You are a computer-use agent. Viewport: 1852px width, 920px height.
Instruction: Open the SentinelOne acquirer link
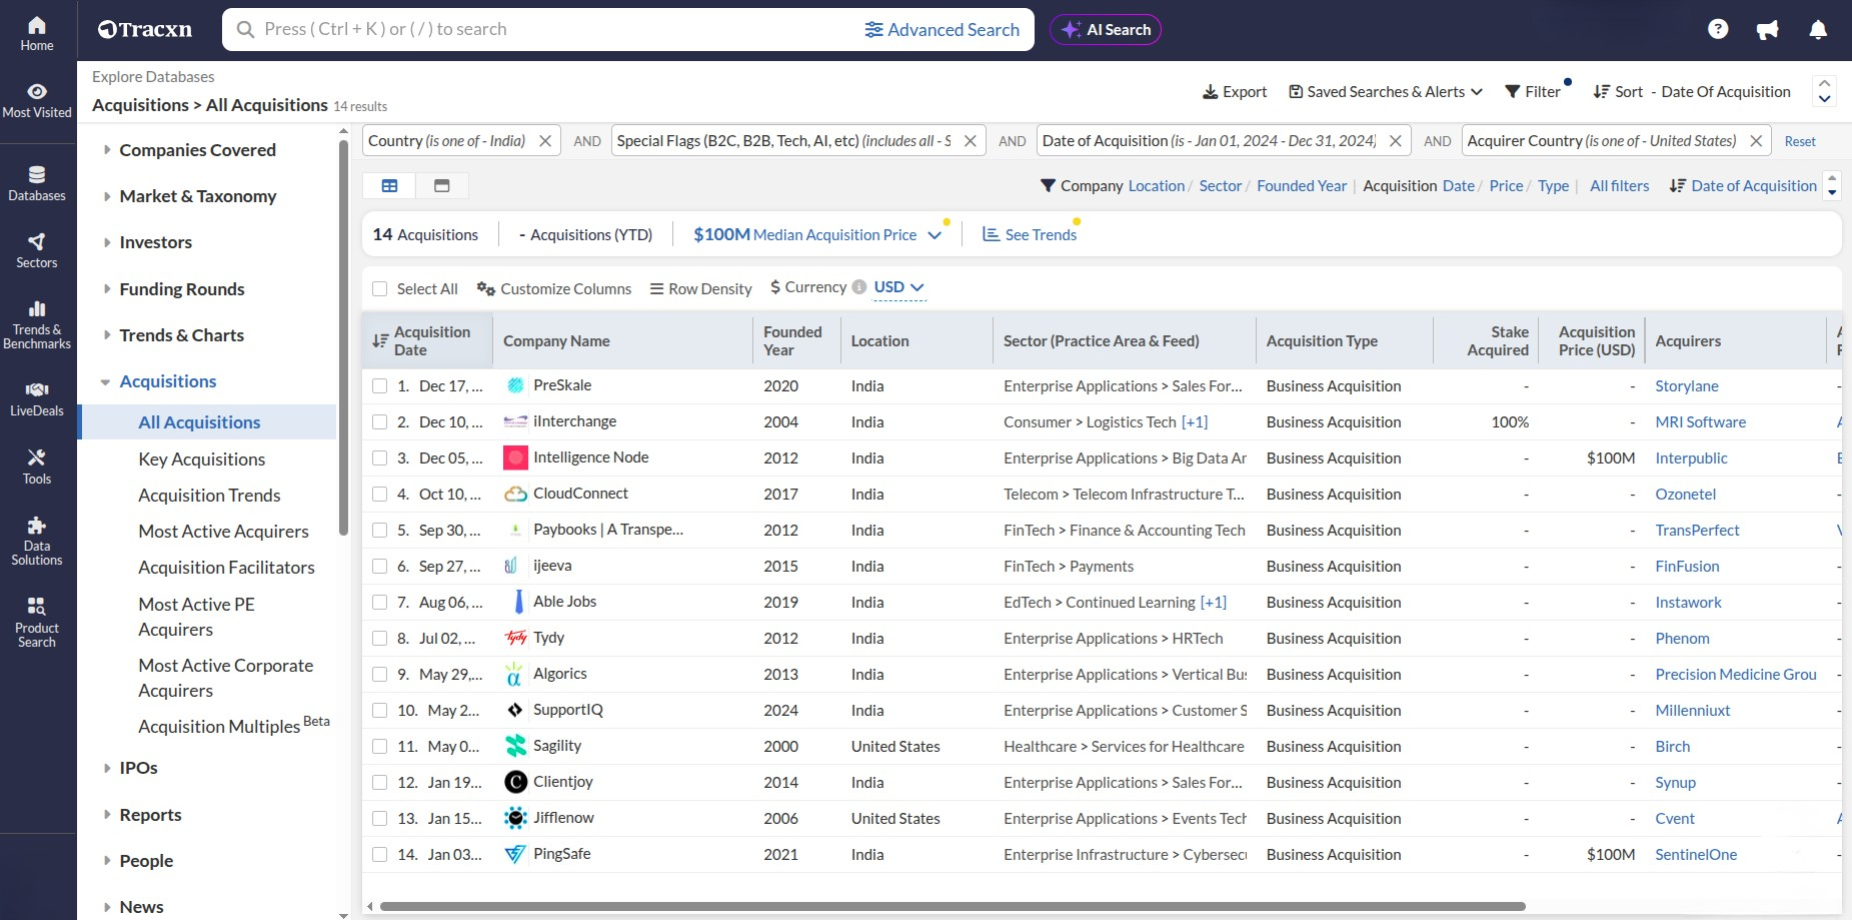pos(1696,854)
